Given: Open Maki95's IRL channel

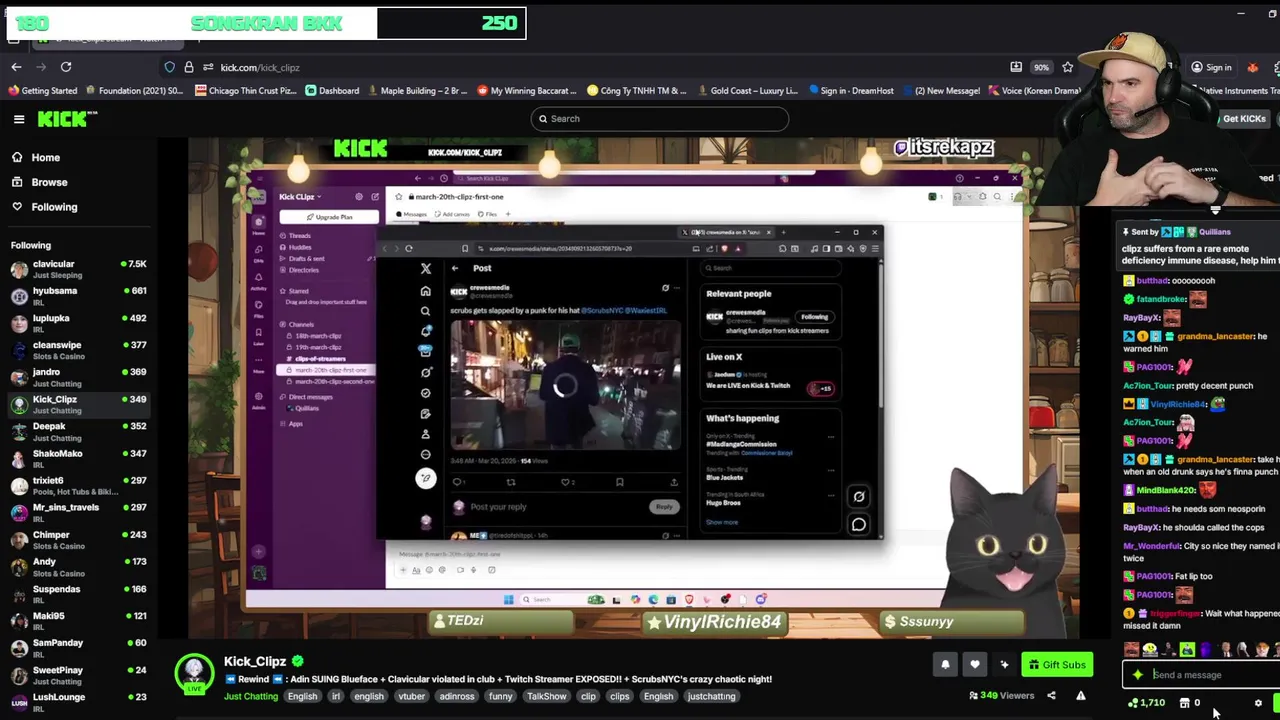Looking at the screenshot, I should click(78, 621).
